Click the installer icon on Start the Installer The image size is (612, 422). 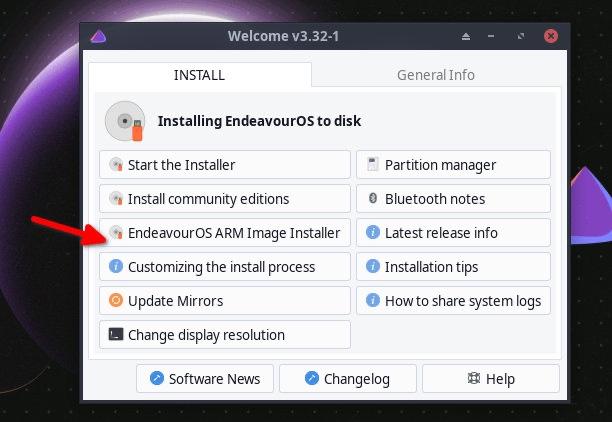tap(116, 165)
